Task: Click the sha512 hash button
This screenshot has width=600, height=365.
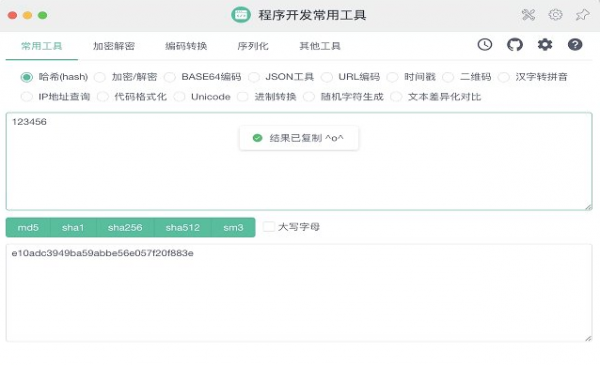Action: coord(183,228)
